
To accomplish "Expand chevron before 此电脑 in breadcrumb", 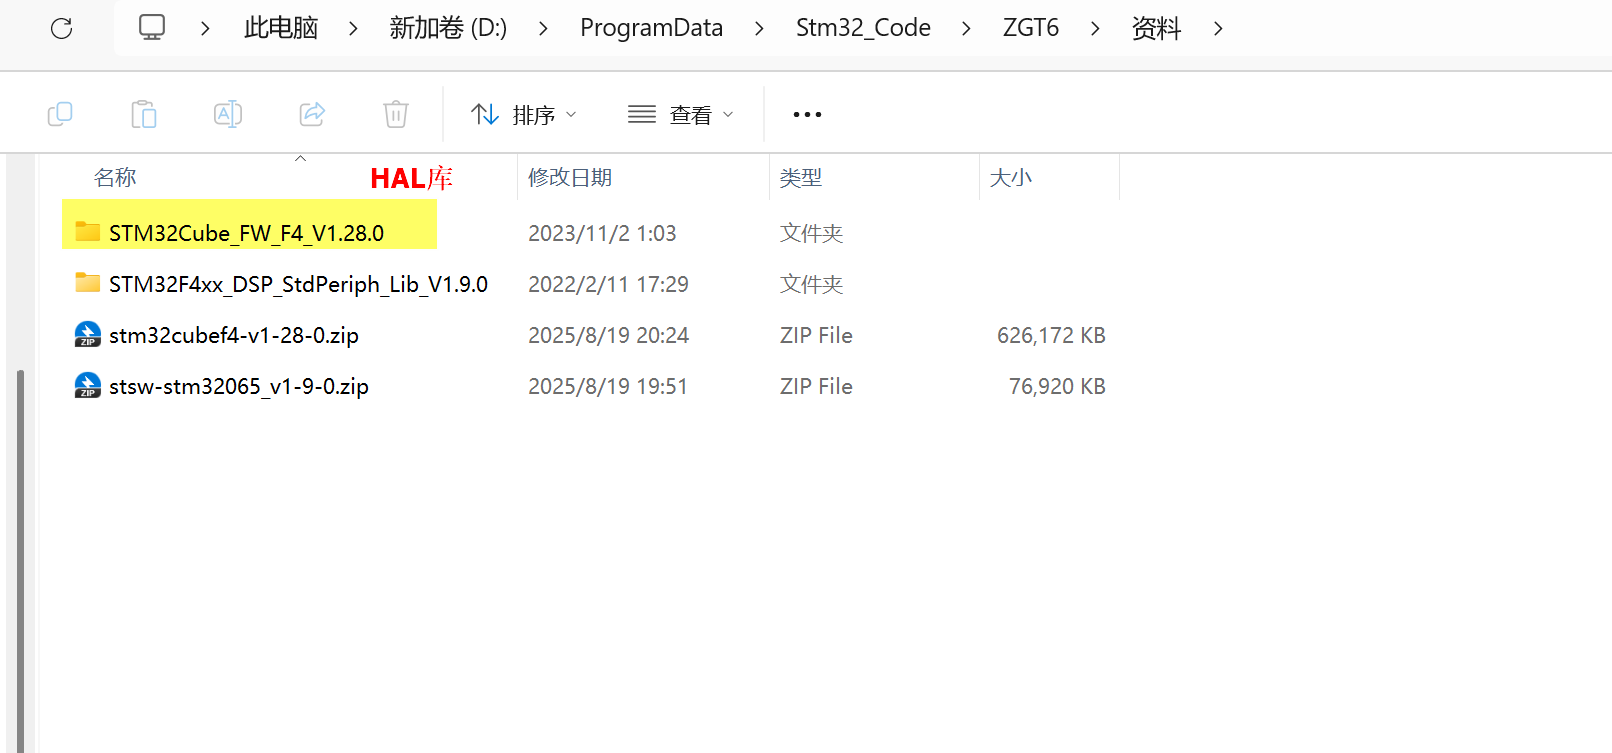I will click(x=205, y=29).
